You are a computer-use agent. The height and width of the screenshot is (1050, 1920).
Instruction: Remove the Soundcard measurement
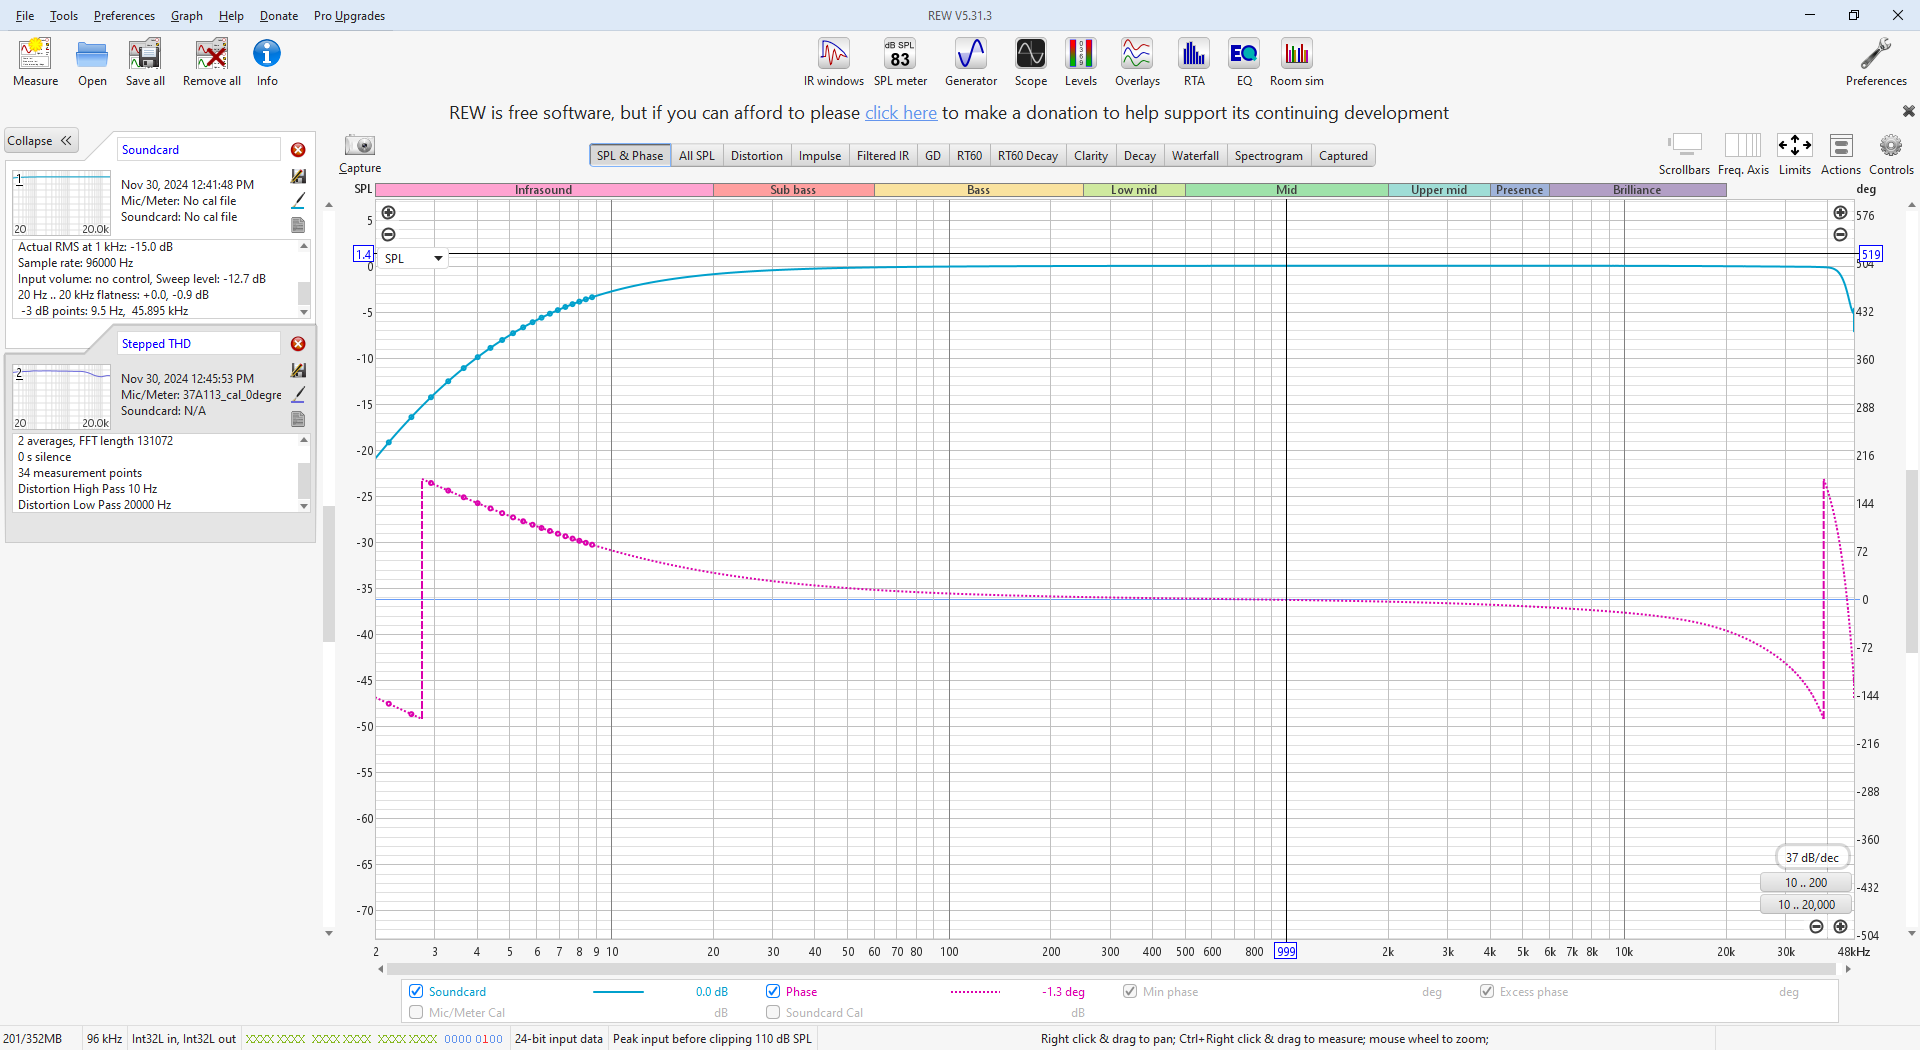pyautogui.click(x=298, y=150)
